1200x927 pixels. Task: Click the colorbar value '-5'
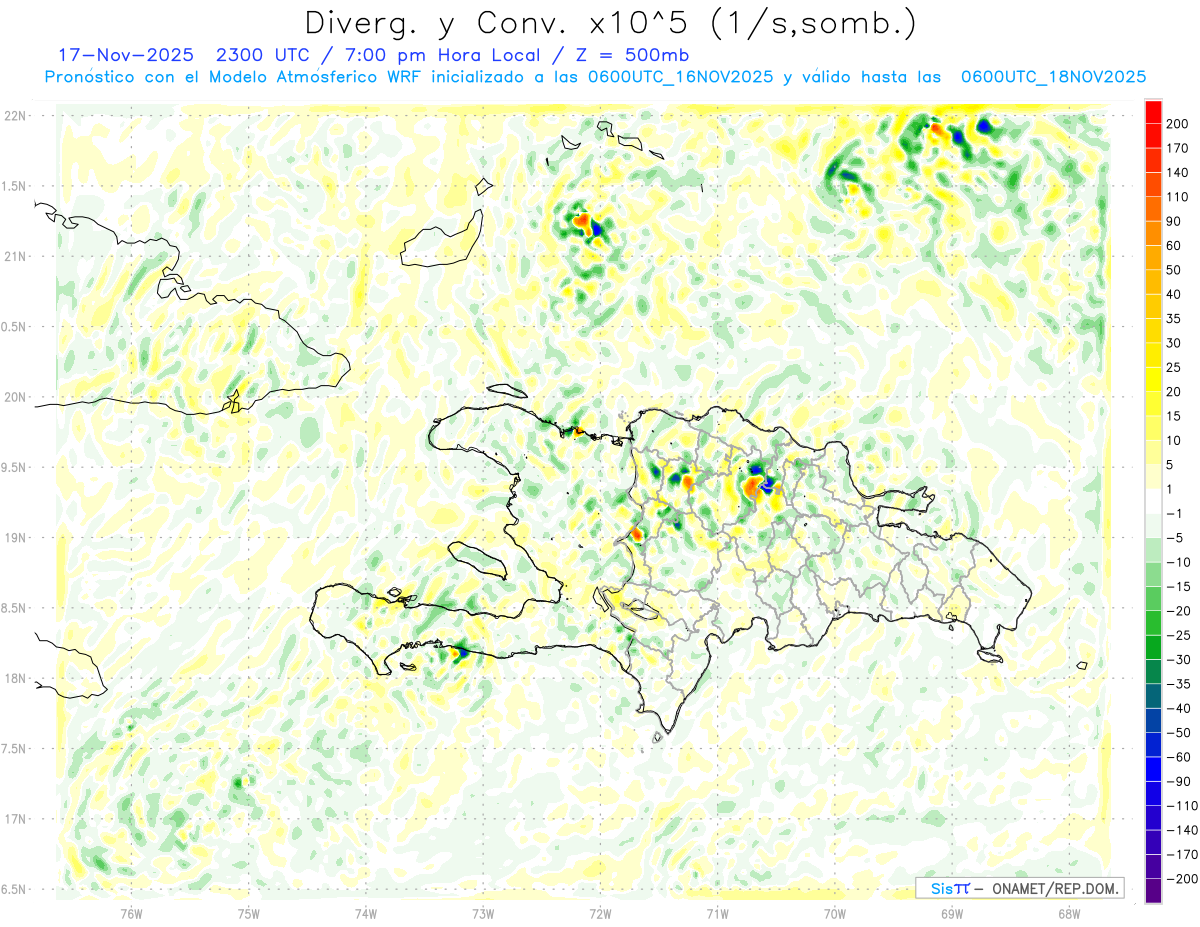click(1176, 537)
